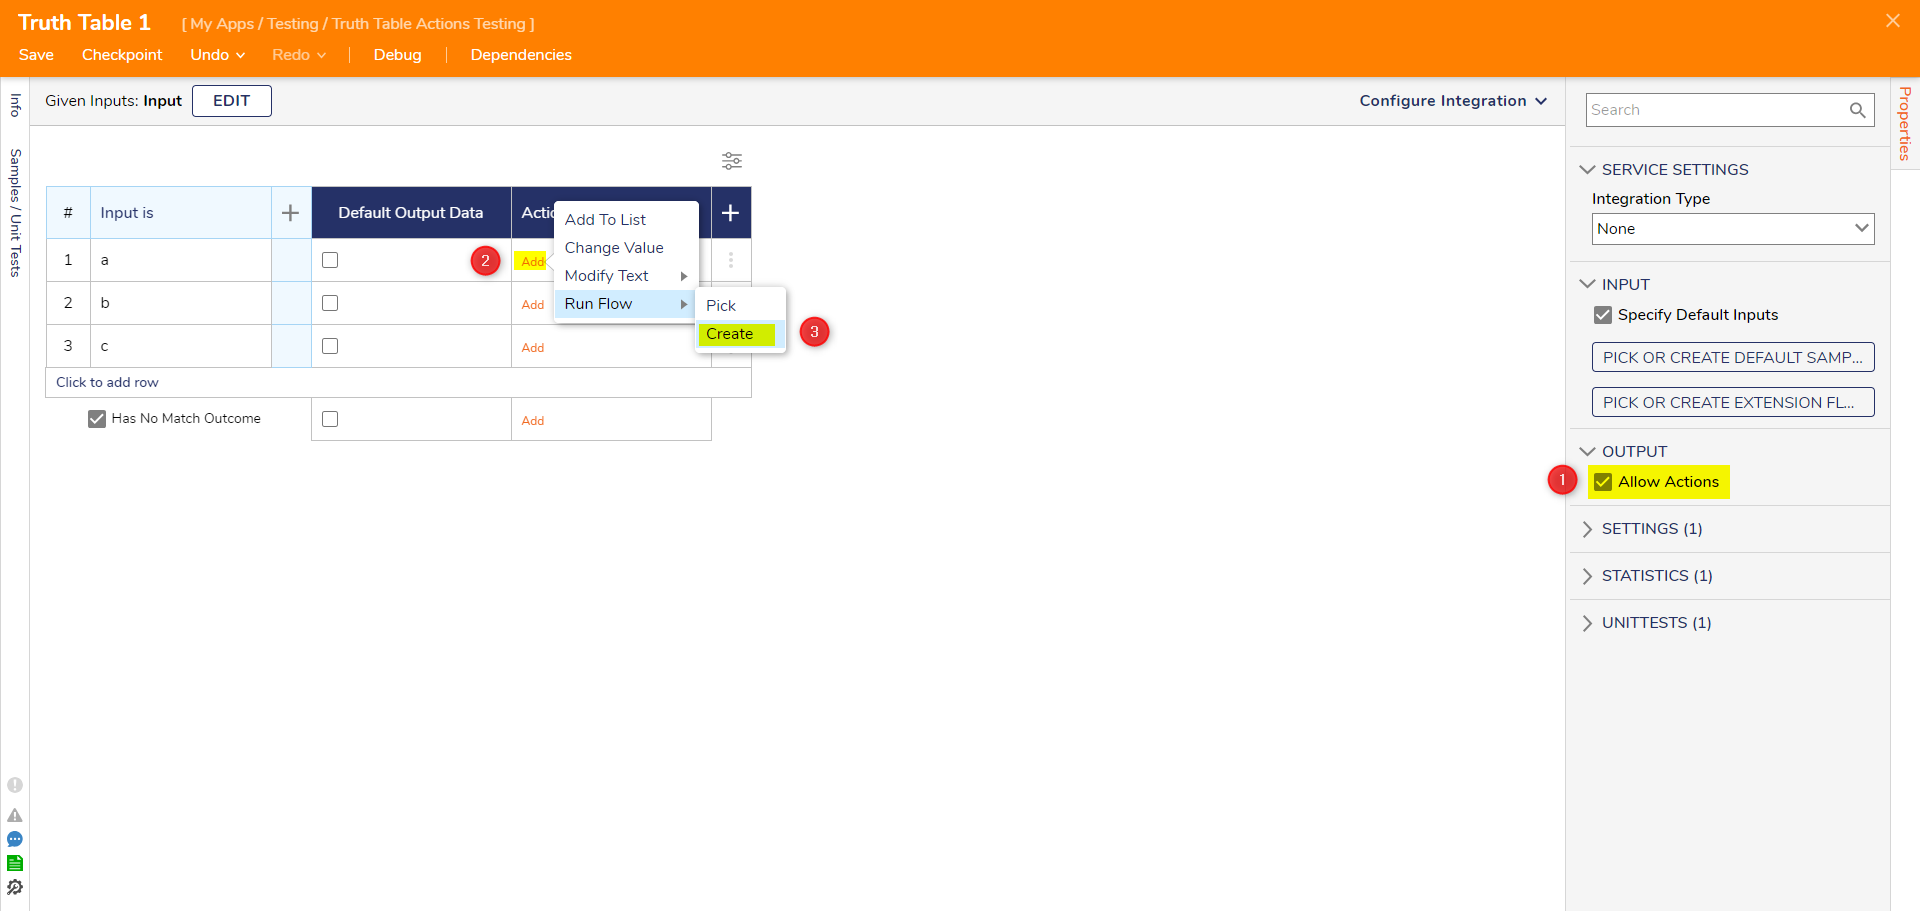Click the search magnifier icon

[1857, 110]
